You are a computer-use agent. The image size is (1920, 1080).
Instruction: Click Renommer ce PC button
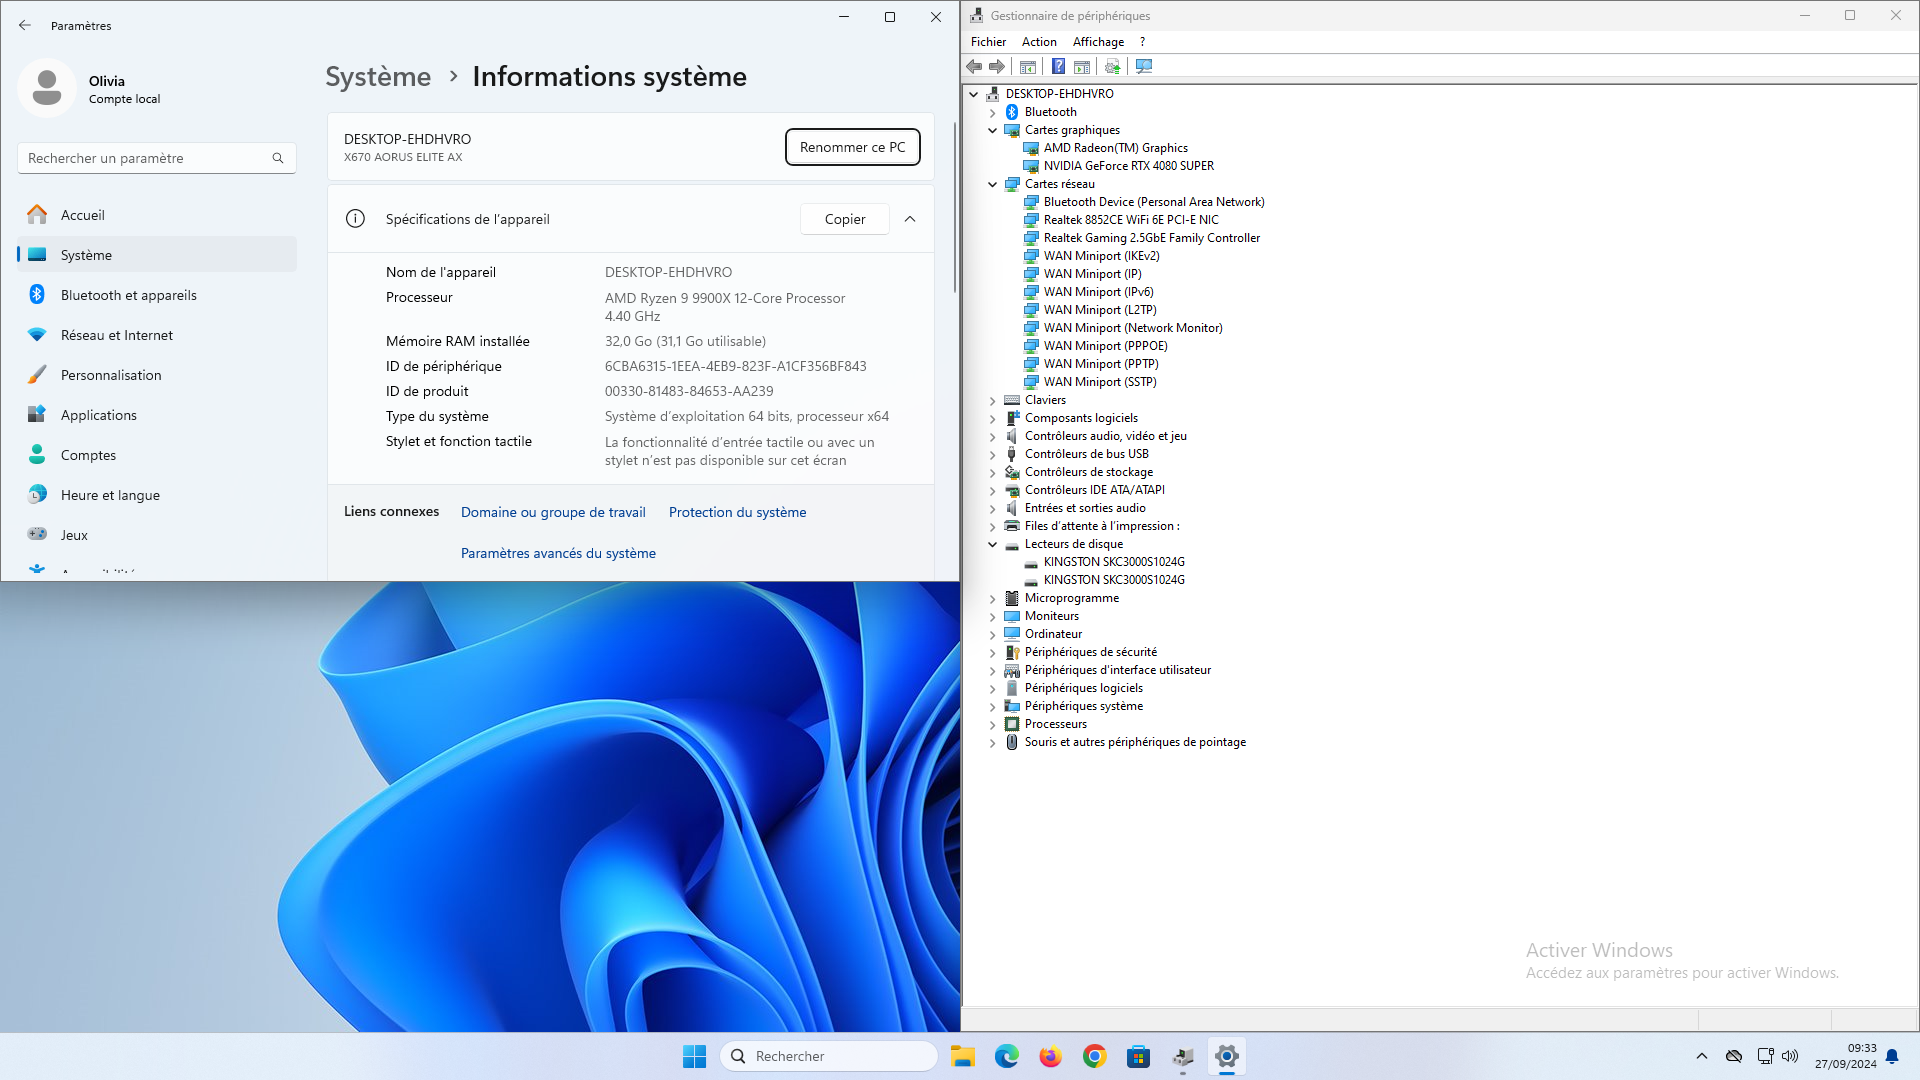(x=852, y=147)
